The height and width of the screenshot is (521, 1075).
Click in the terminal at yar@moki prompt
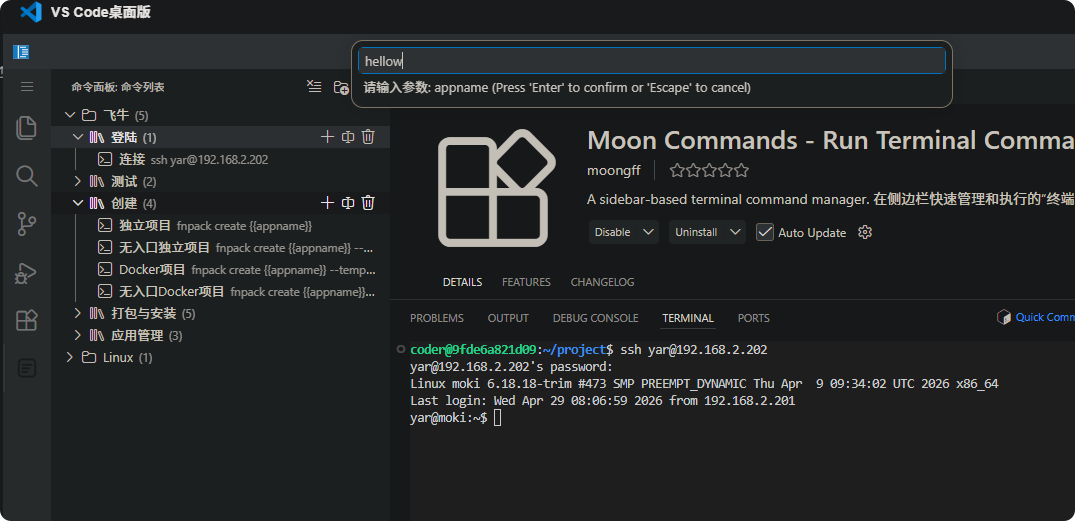[x=455, y=417]
